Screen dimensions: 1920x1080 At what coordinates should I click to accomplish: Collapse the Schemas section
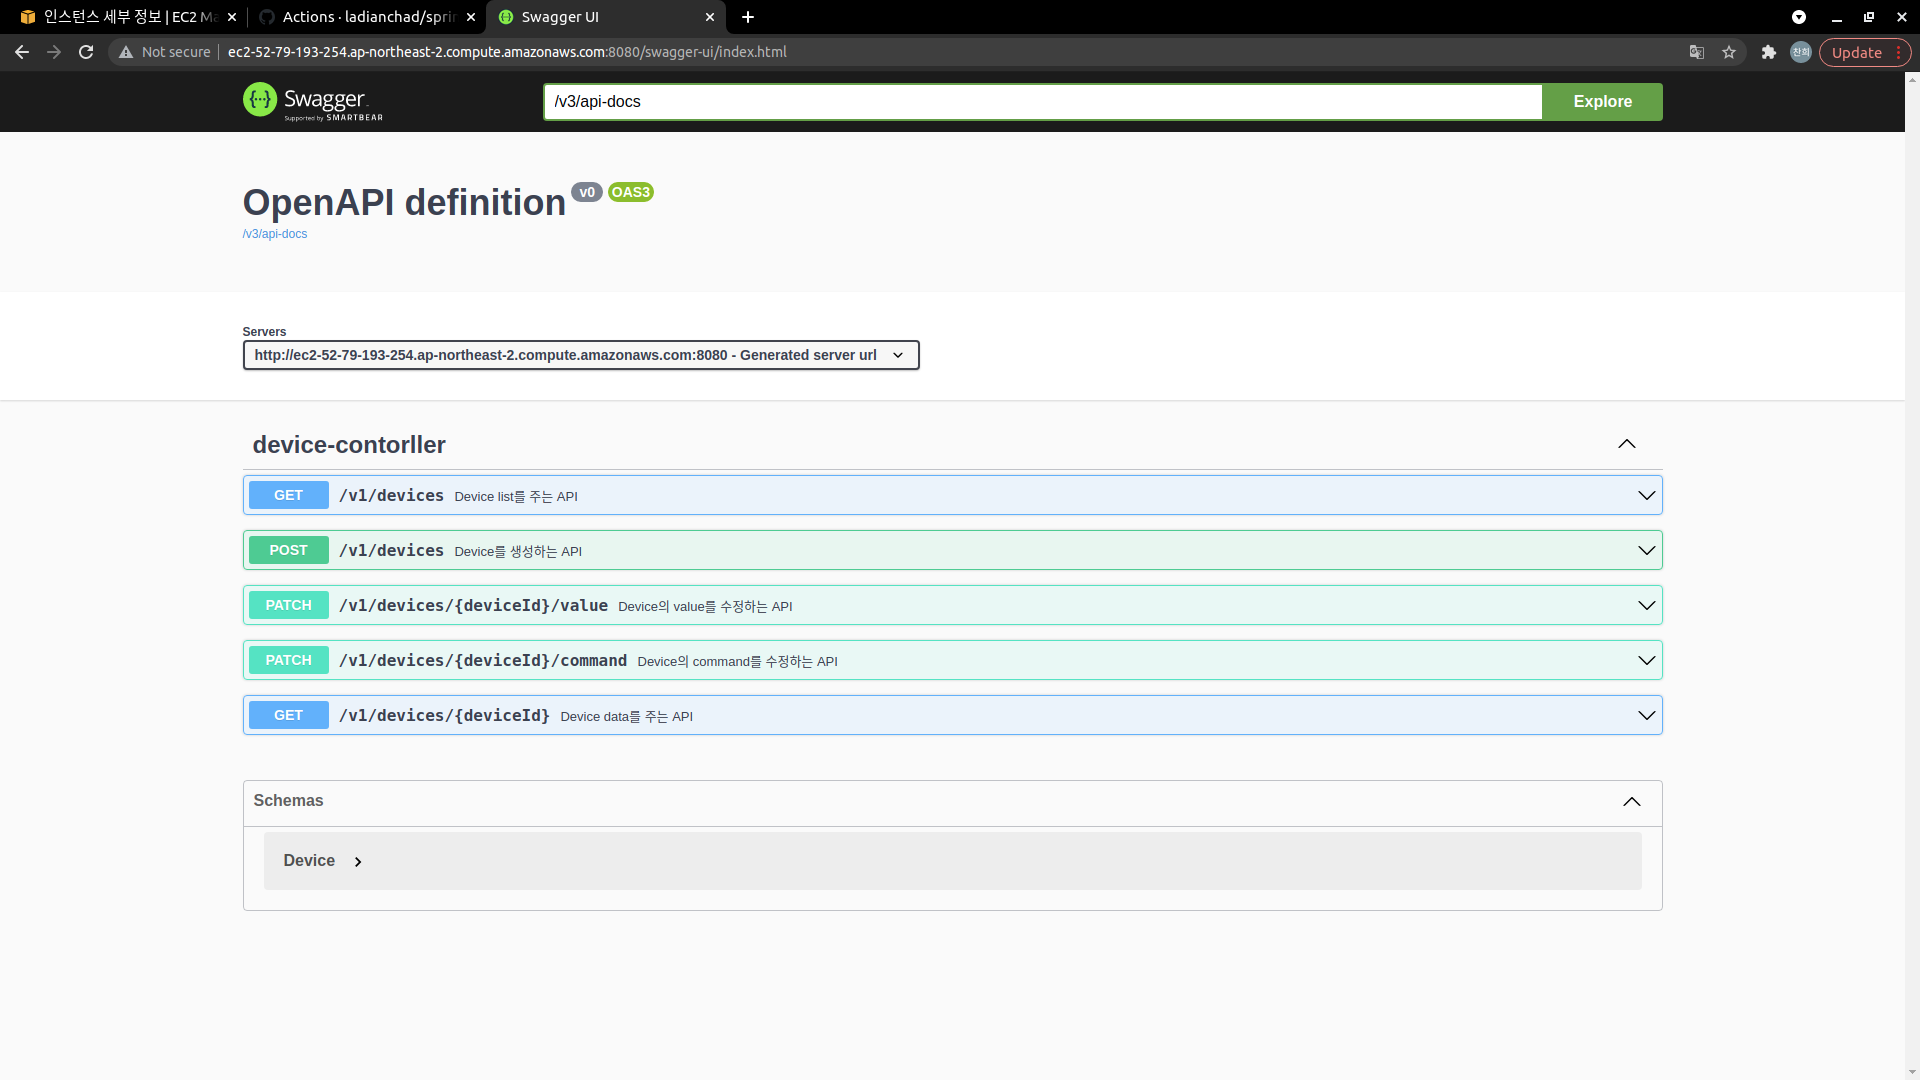(x=1631, y=802)
